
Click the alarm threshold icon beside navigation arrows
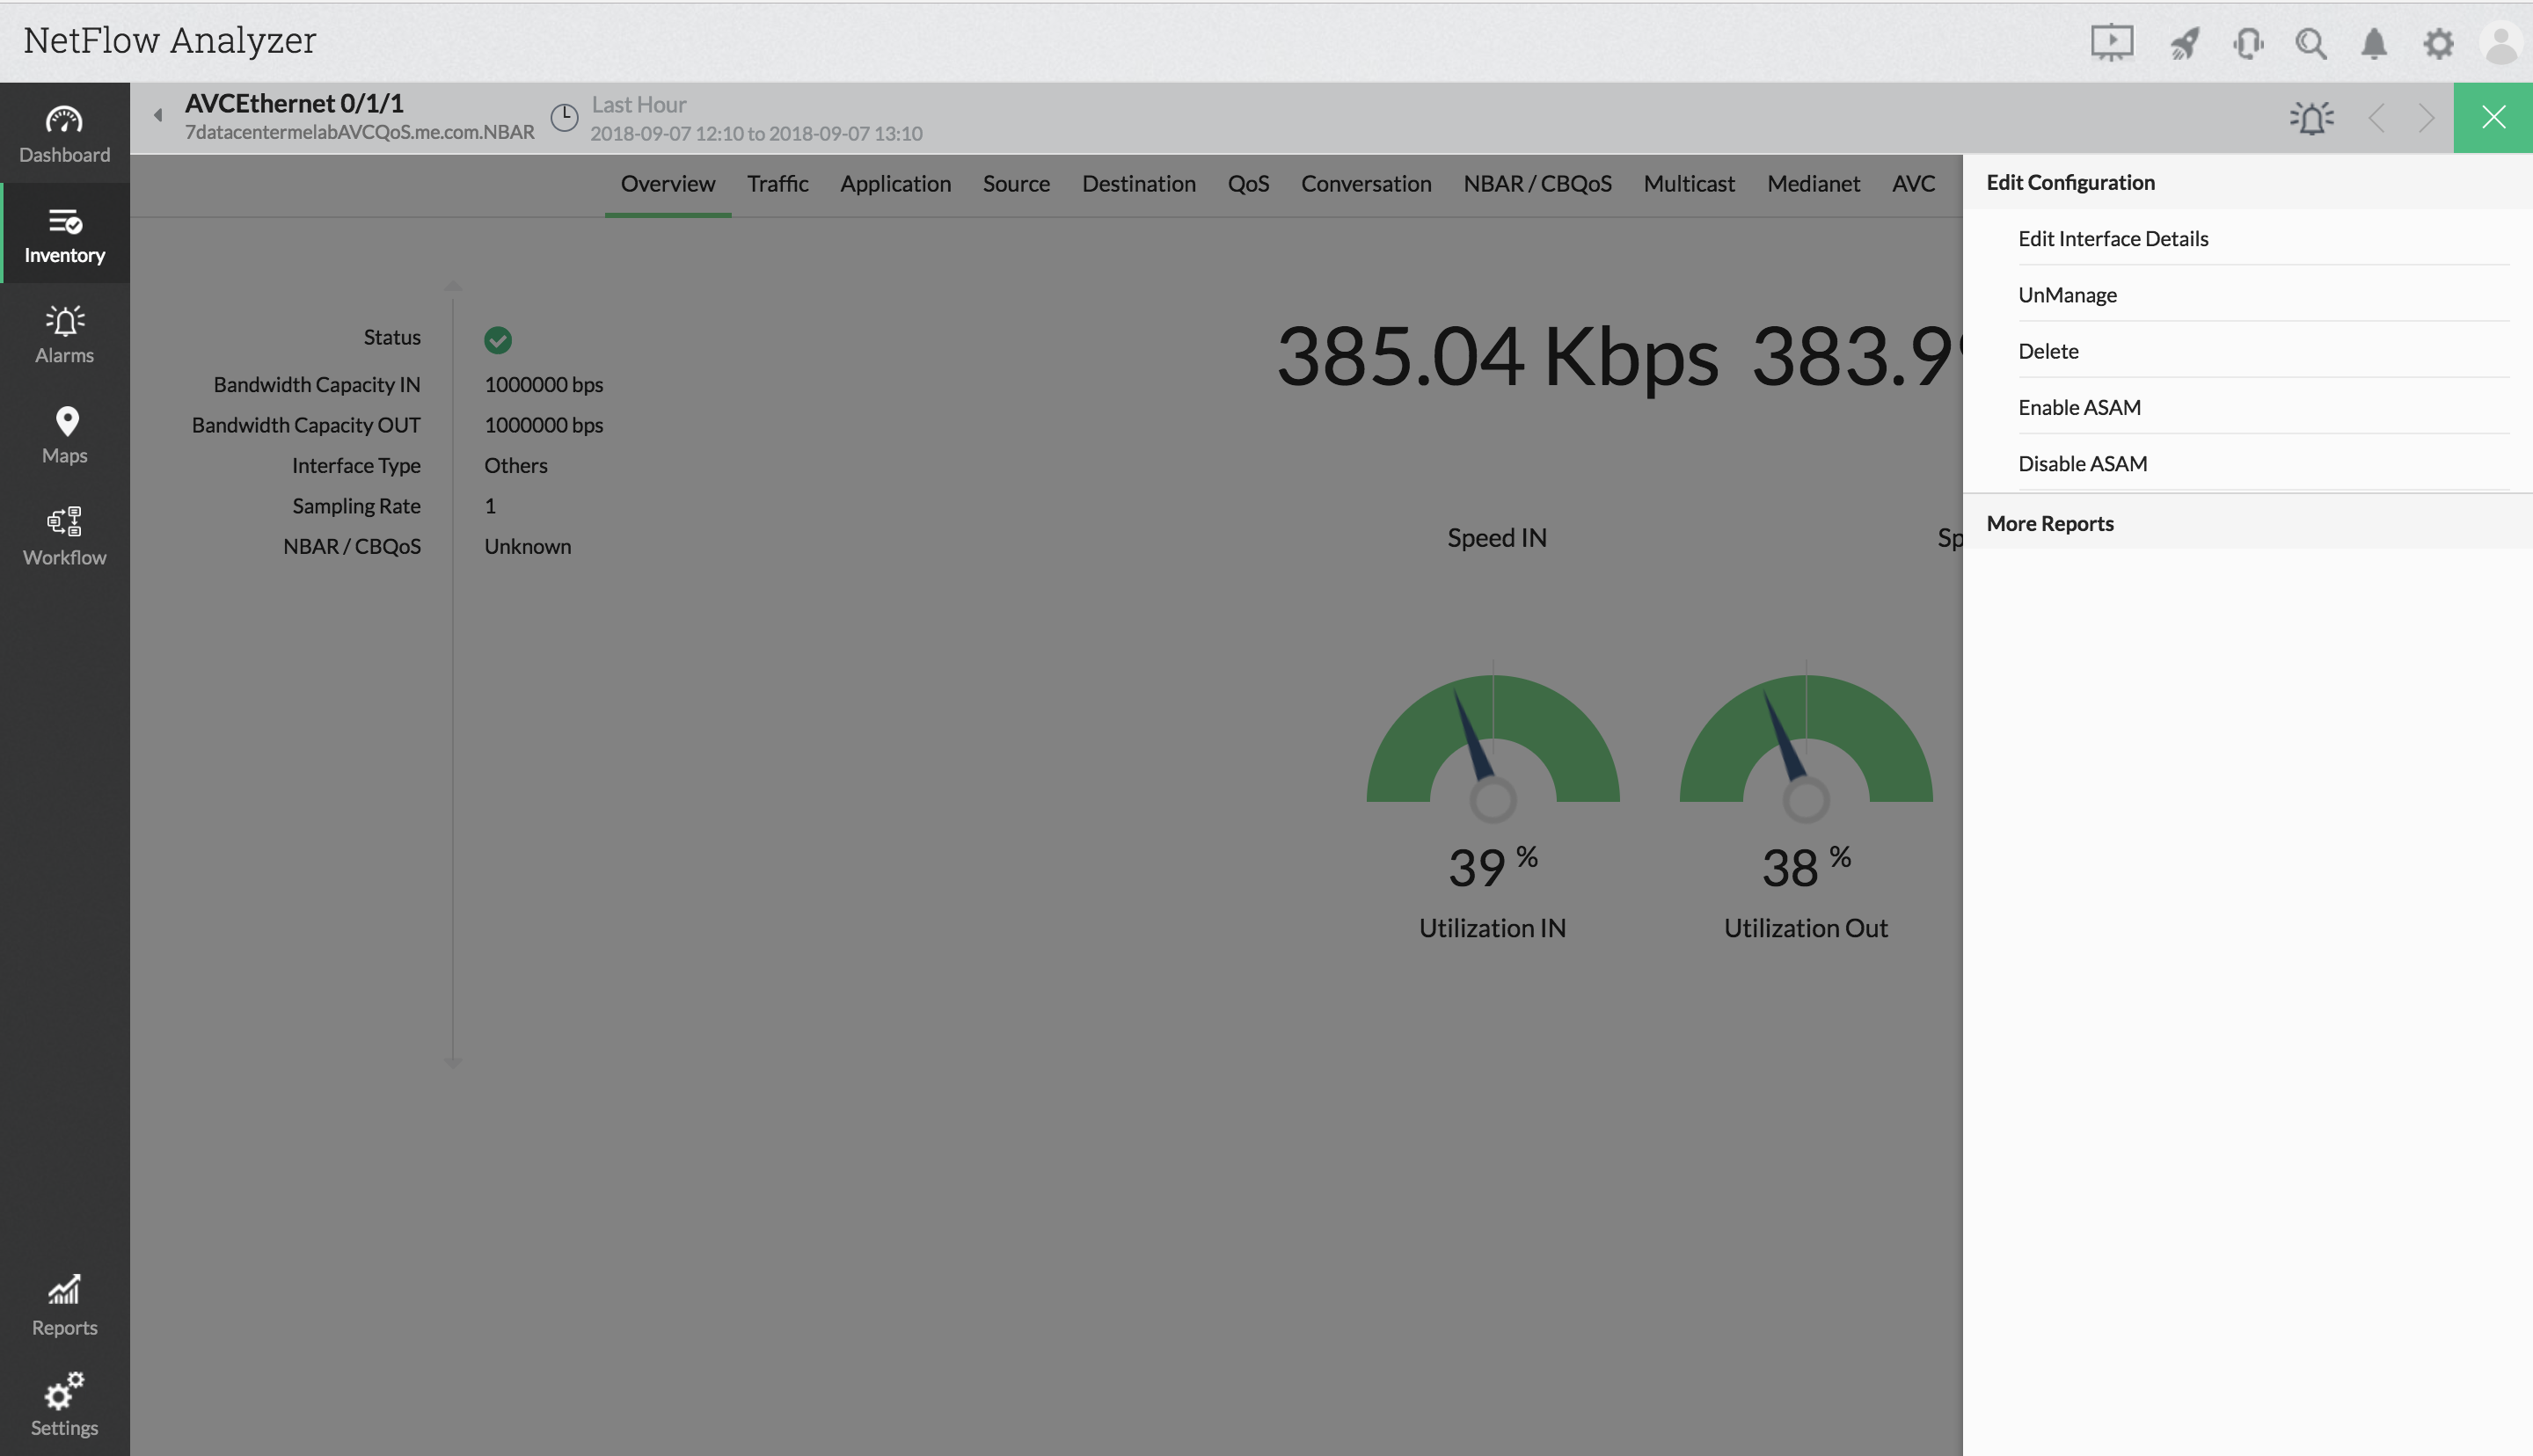2312,117
